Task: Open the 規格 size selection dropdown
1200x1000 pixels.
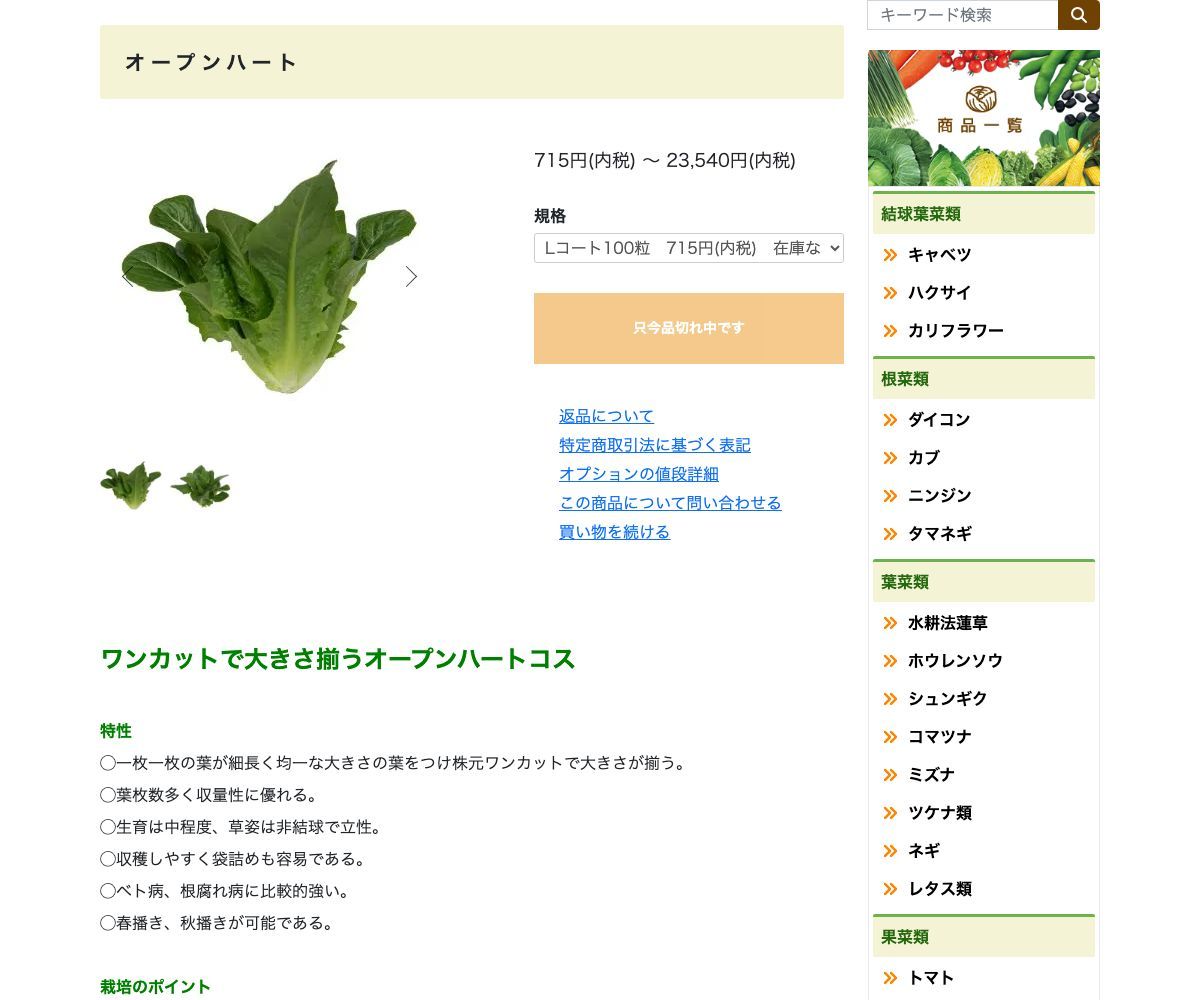Action: [x=688, y=248]
